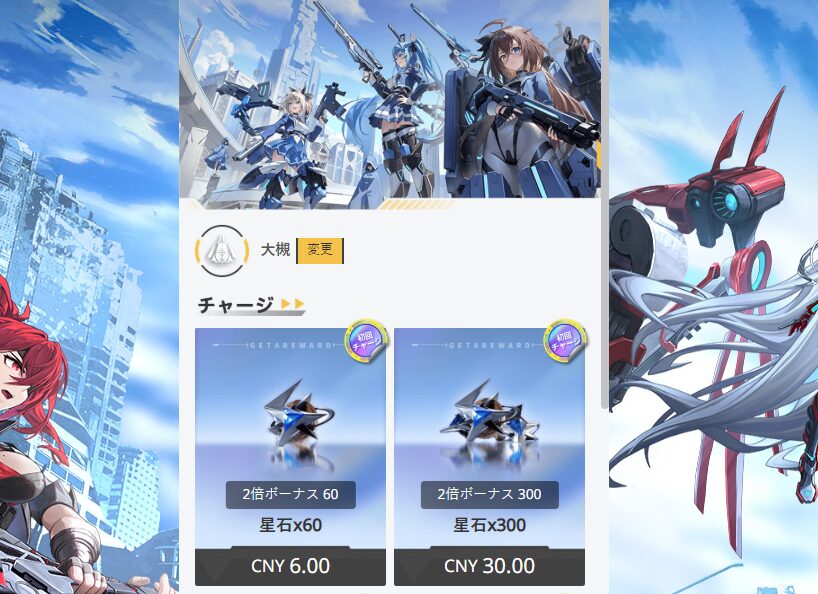Buy the pack priced CNY 30.00

(x=489, y=566)
